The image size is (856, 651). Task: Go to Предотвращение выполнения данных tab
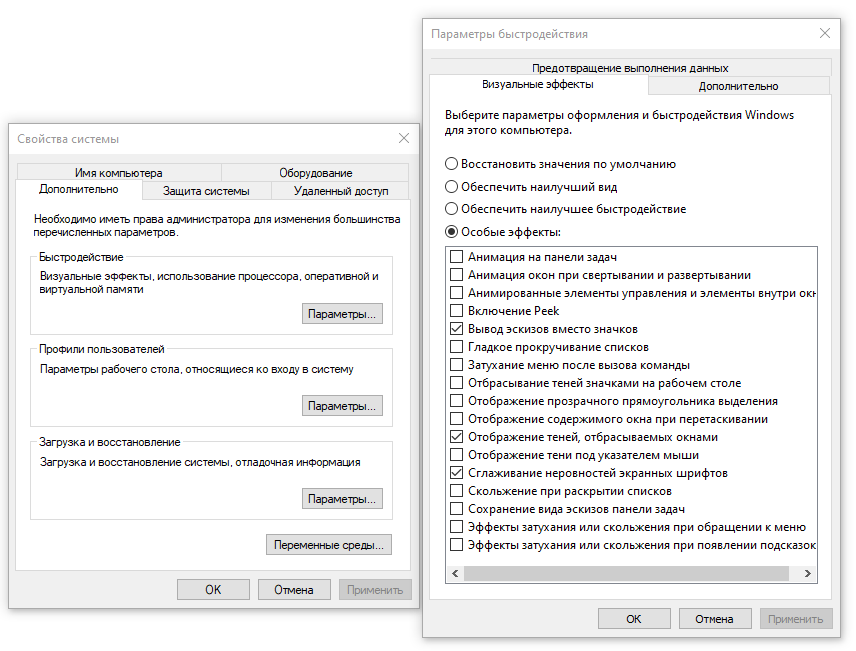click(x=630, y=68)
